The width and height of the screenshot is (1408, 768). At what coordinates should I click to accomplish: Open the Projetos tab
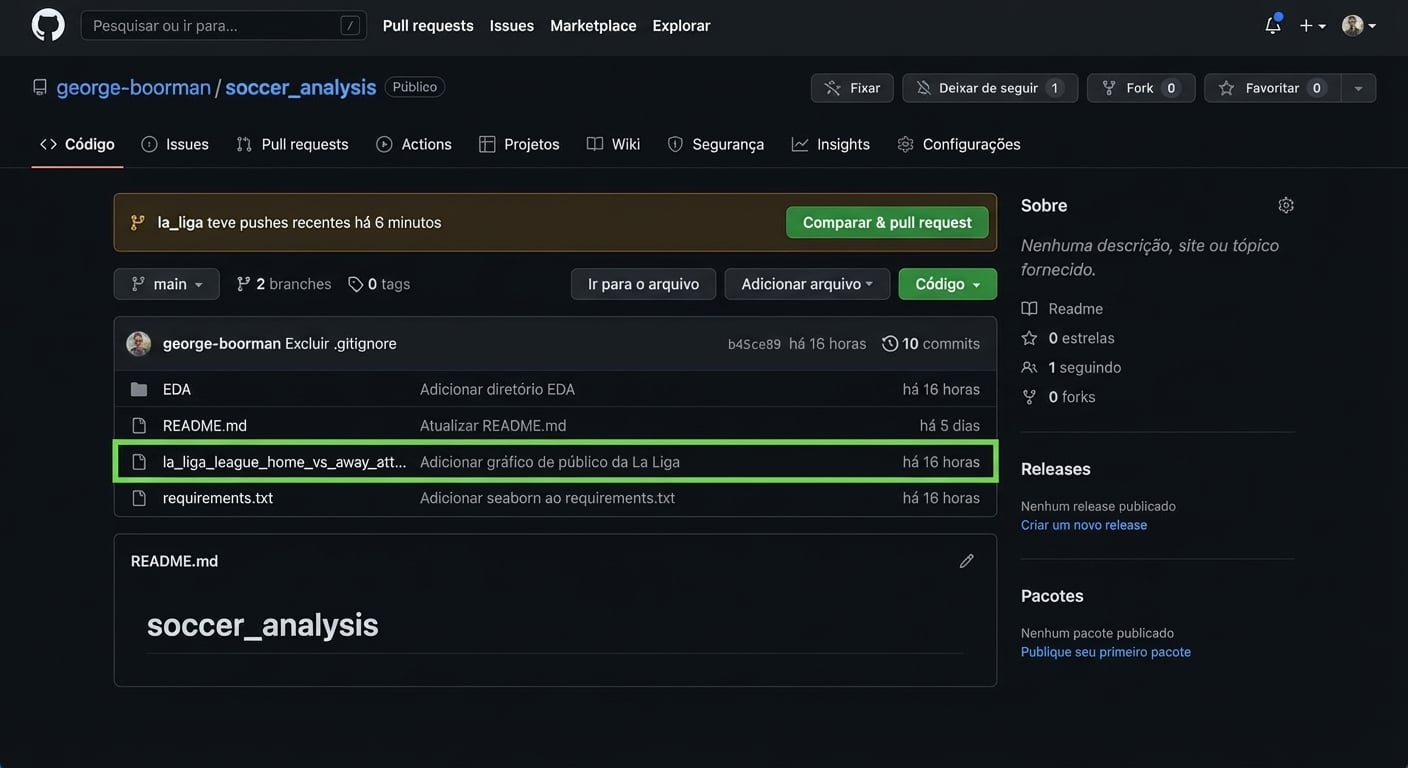pos(519,144)
